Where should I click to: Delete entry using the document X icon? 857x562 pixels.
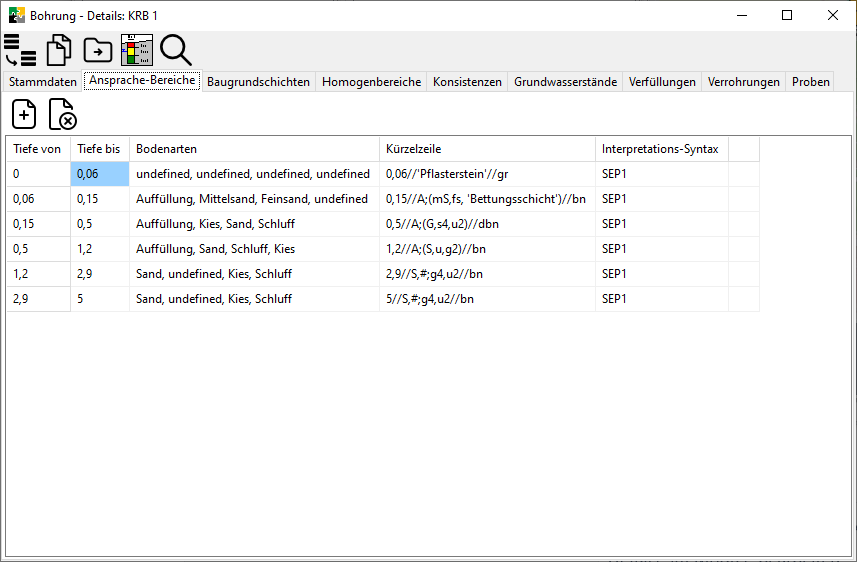click(63, 114)
